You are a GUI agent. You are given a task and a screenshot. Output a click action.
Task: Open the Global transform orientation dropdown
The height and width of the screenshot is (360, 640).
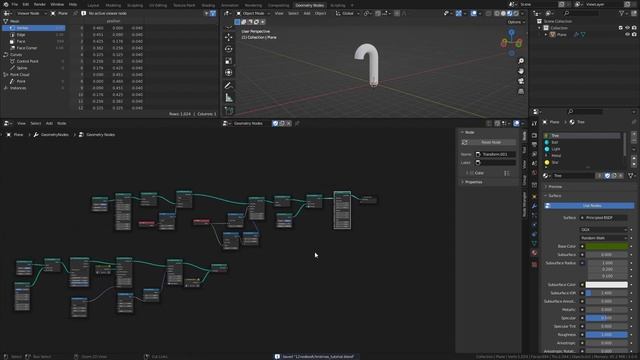coord(347,13)
